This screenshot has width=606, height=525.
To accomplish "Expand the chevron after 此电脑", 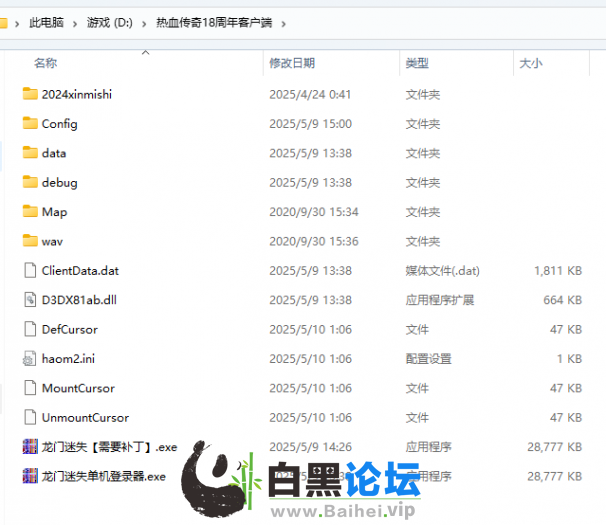I will pyautogui.click(x=75, y=24).
